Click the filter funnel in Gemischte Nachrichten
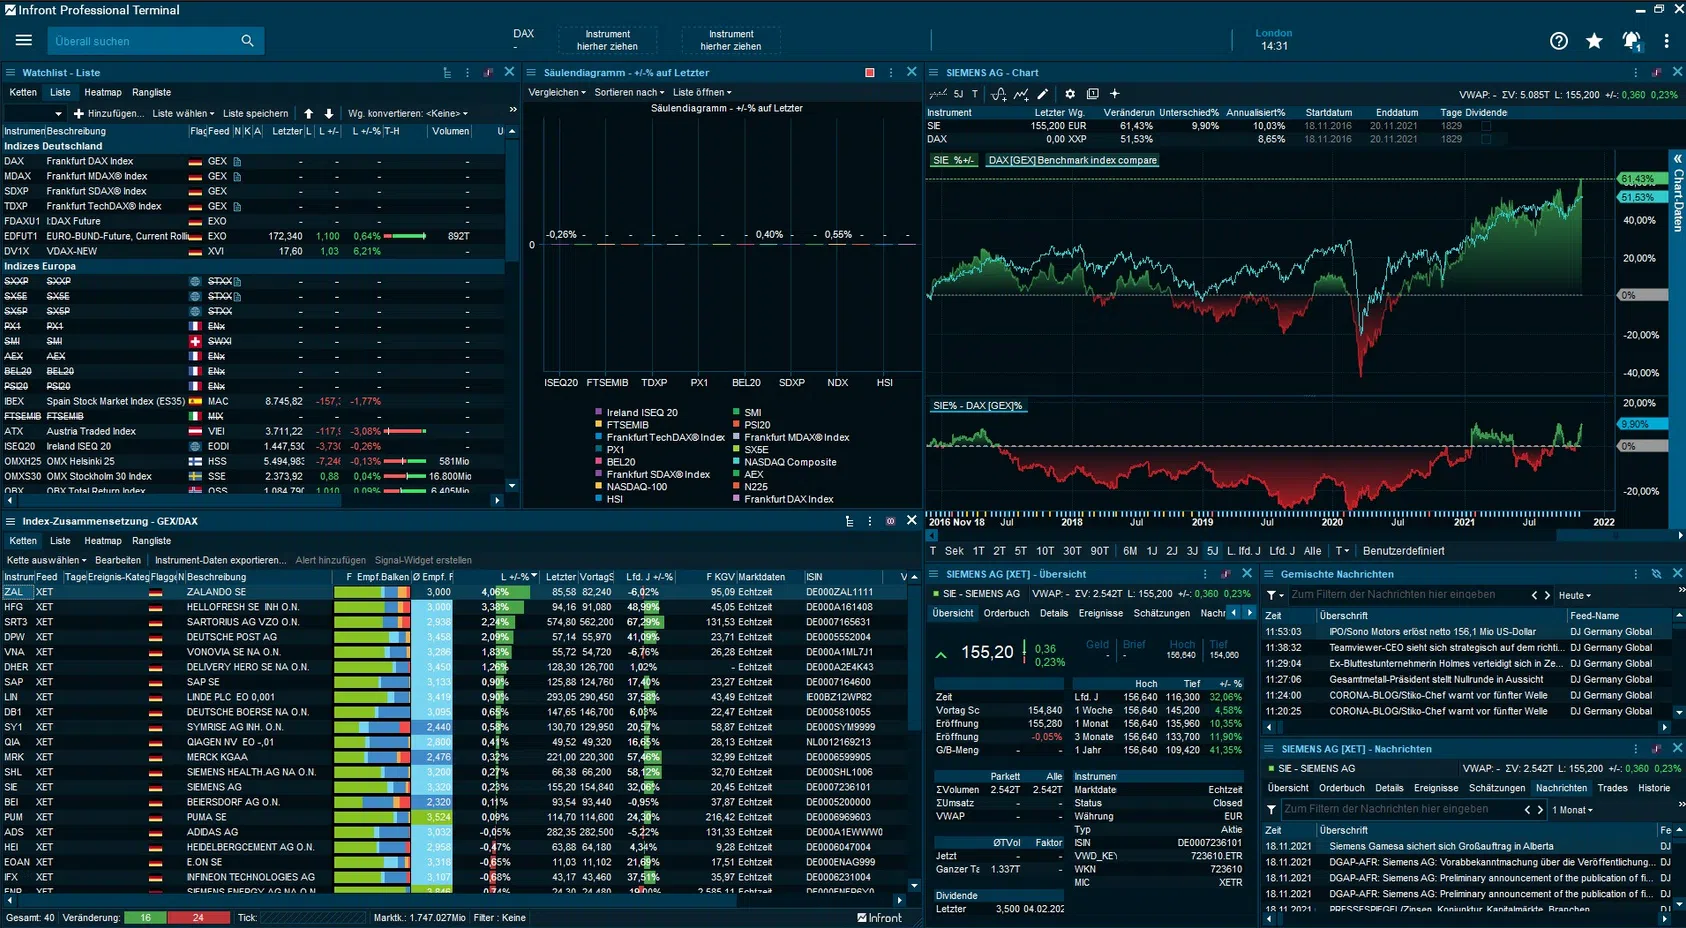 coord(1272,595)
